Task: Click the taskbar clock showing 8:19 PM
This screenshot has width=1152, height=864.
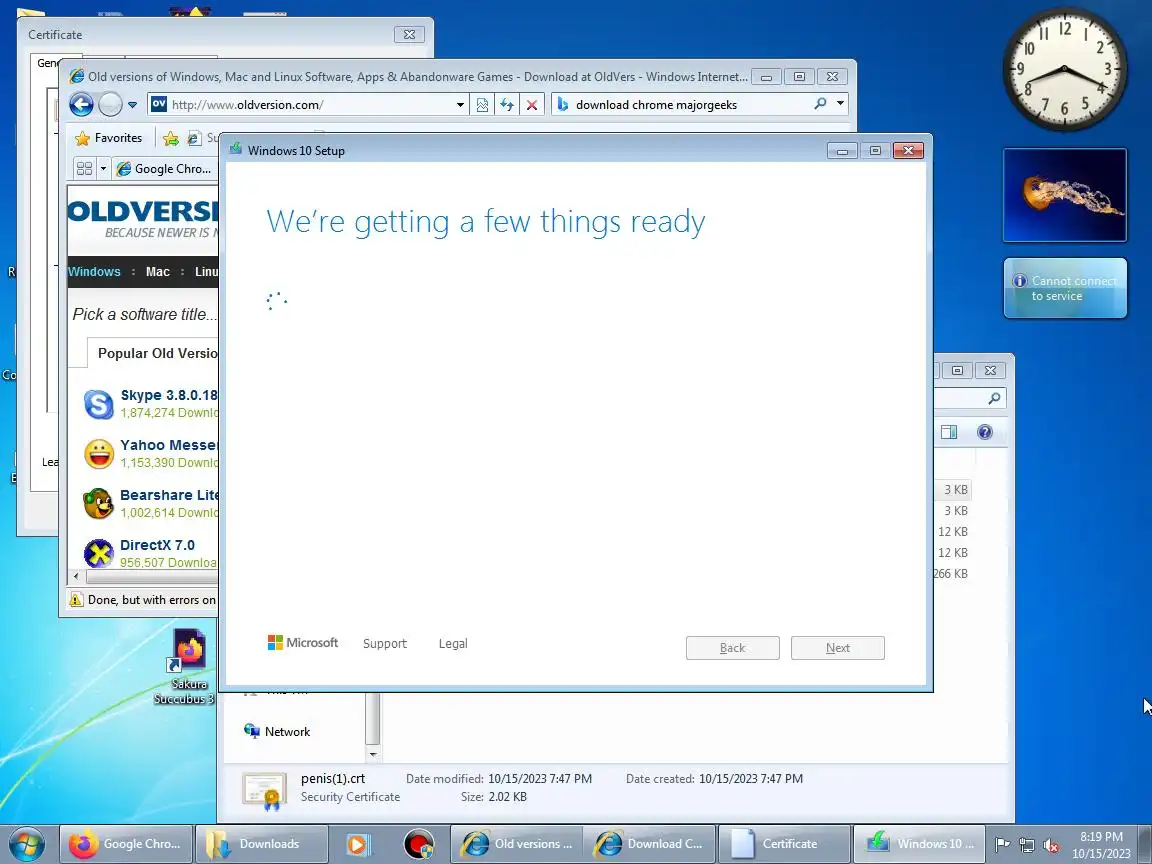Action: coord(1101,845)
